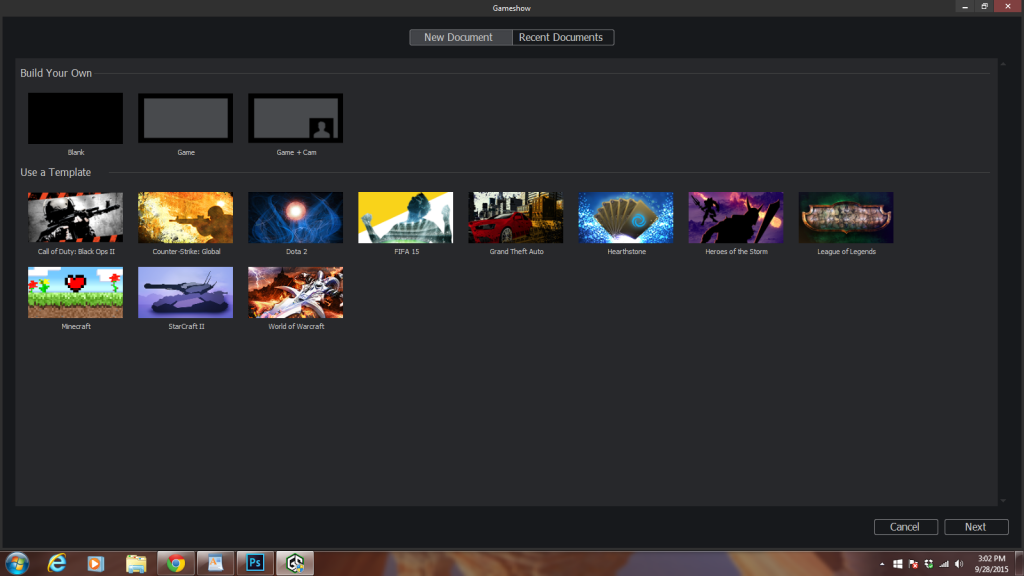Choose the Hearthstone template
Screen dimensions: 1024x576
pyautogui.click(x=626, y=217)
